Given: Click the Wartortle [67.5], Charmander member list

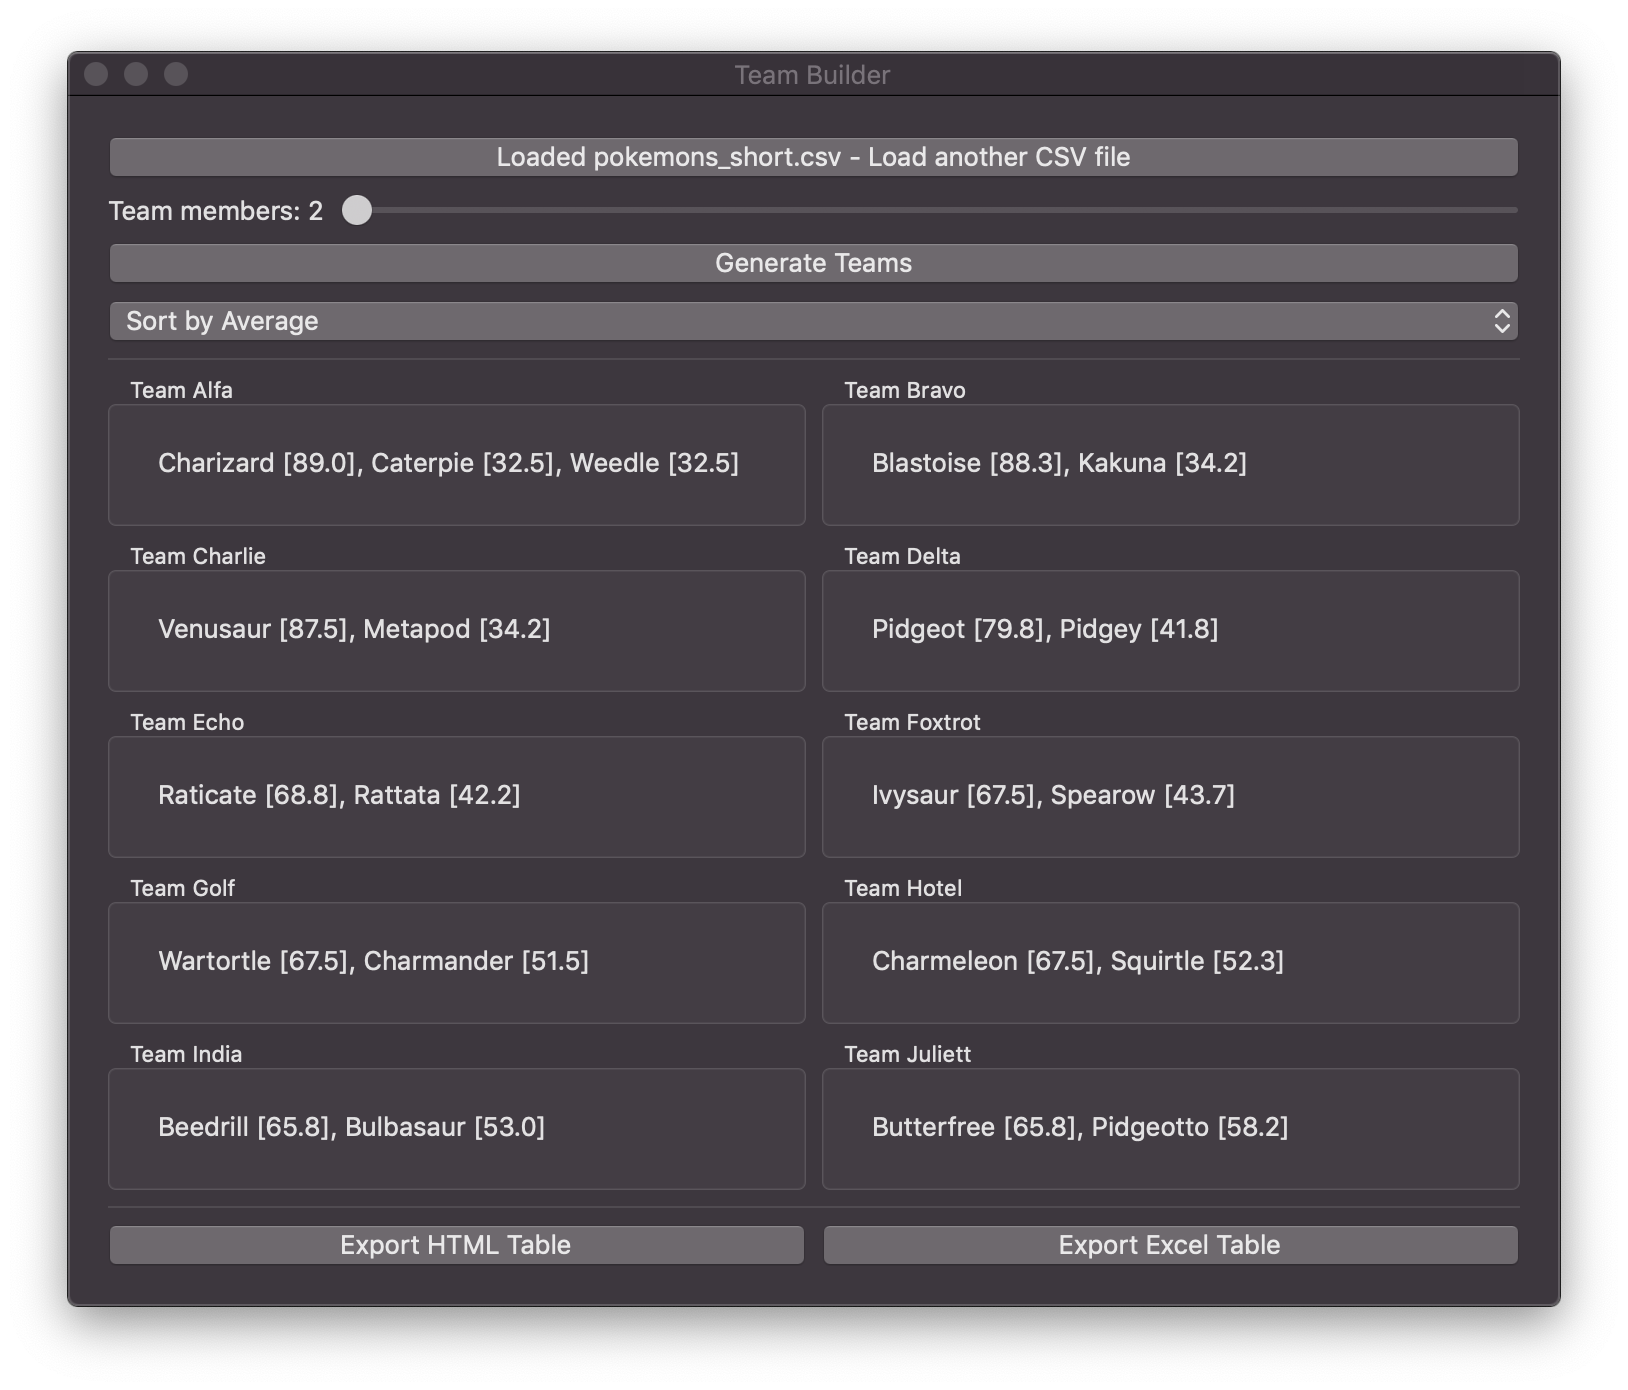Looking at the screenshot, I should click(373, 961).
